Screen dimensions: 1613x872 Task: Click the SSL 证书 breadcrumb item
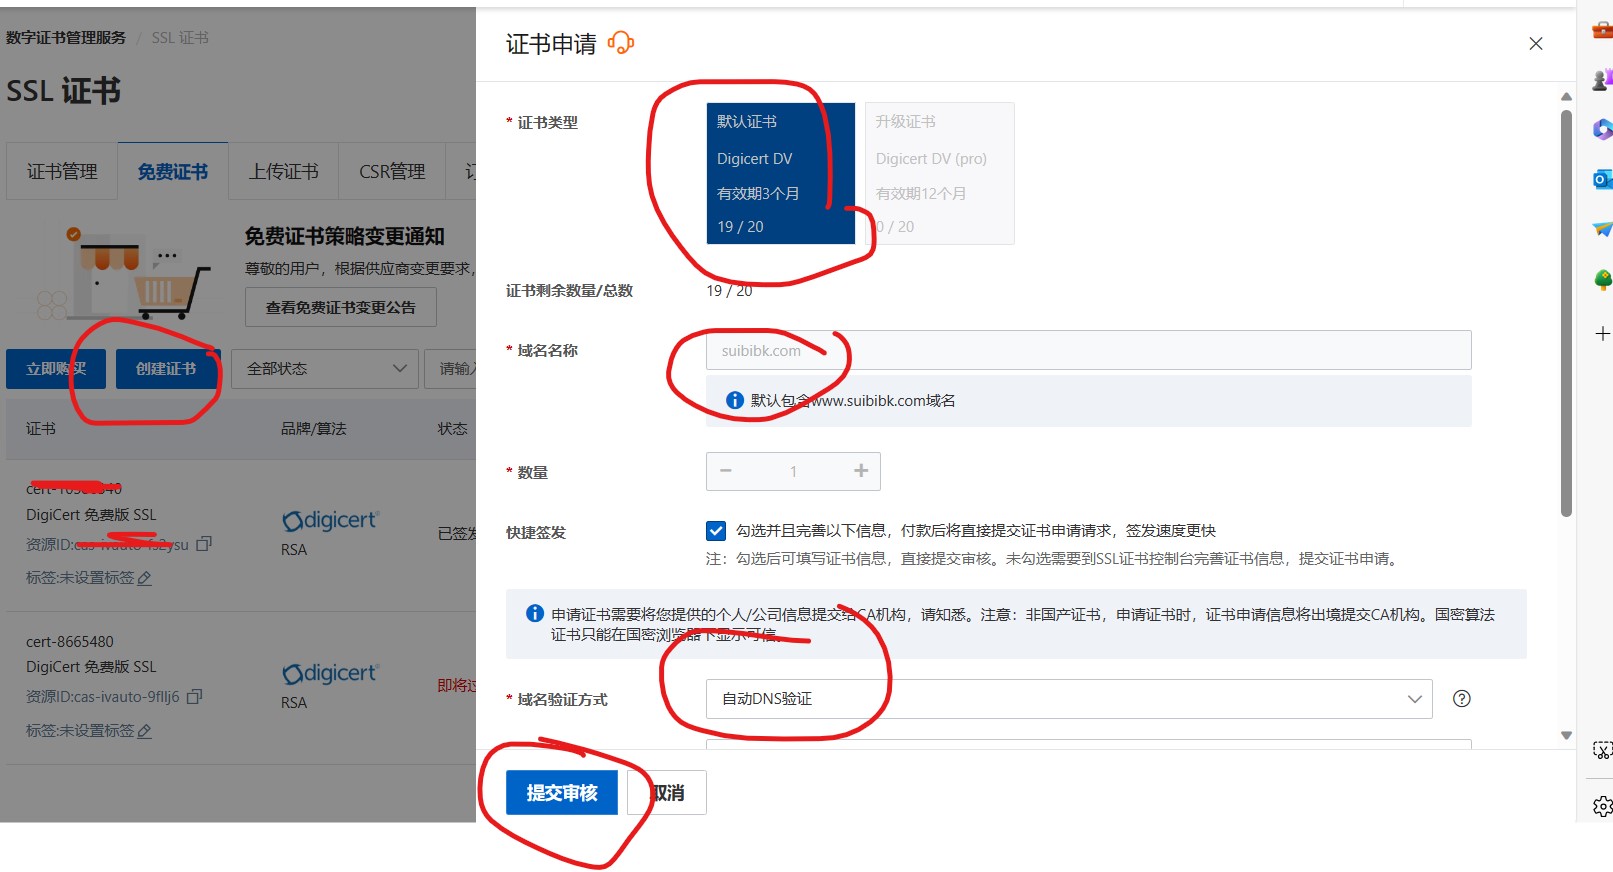(x=180, y=37)
